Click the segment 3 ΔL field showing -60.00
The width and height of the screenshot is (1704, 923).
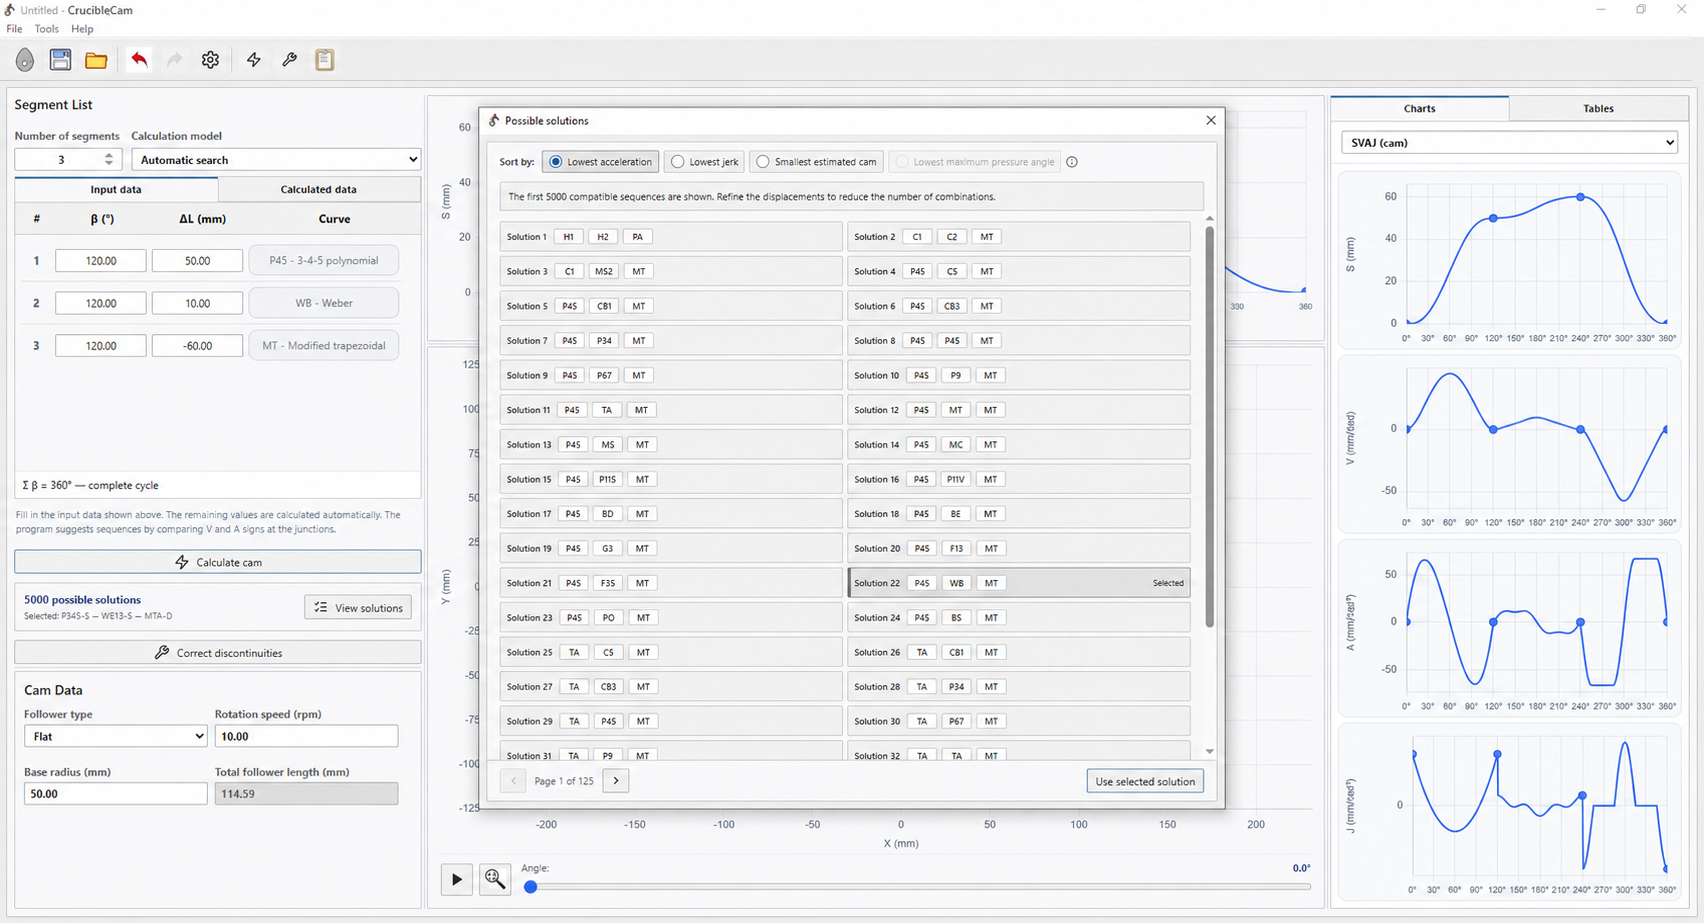(x=197, y=346)
